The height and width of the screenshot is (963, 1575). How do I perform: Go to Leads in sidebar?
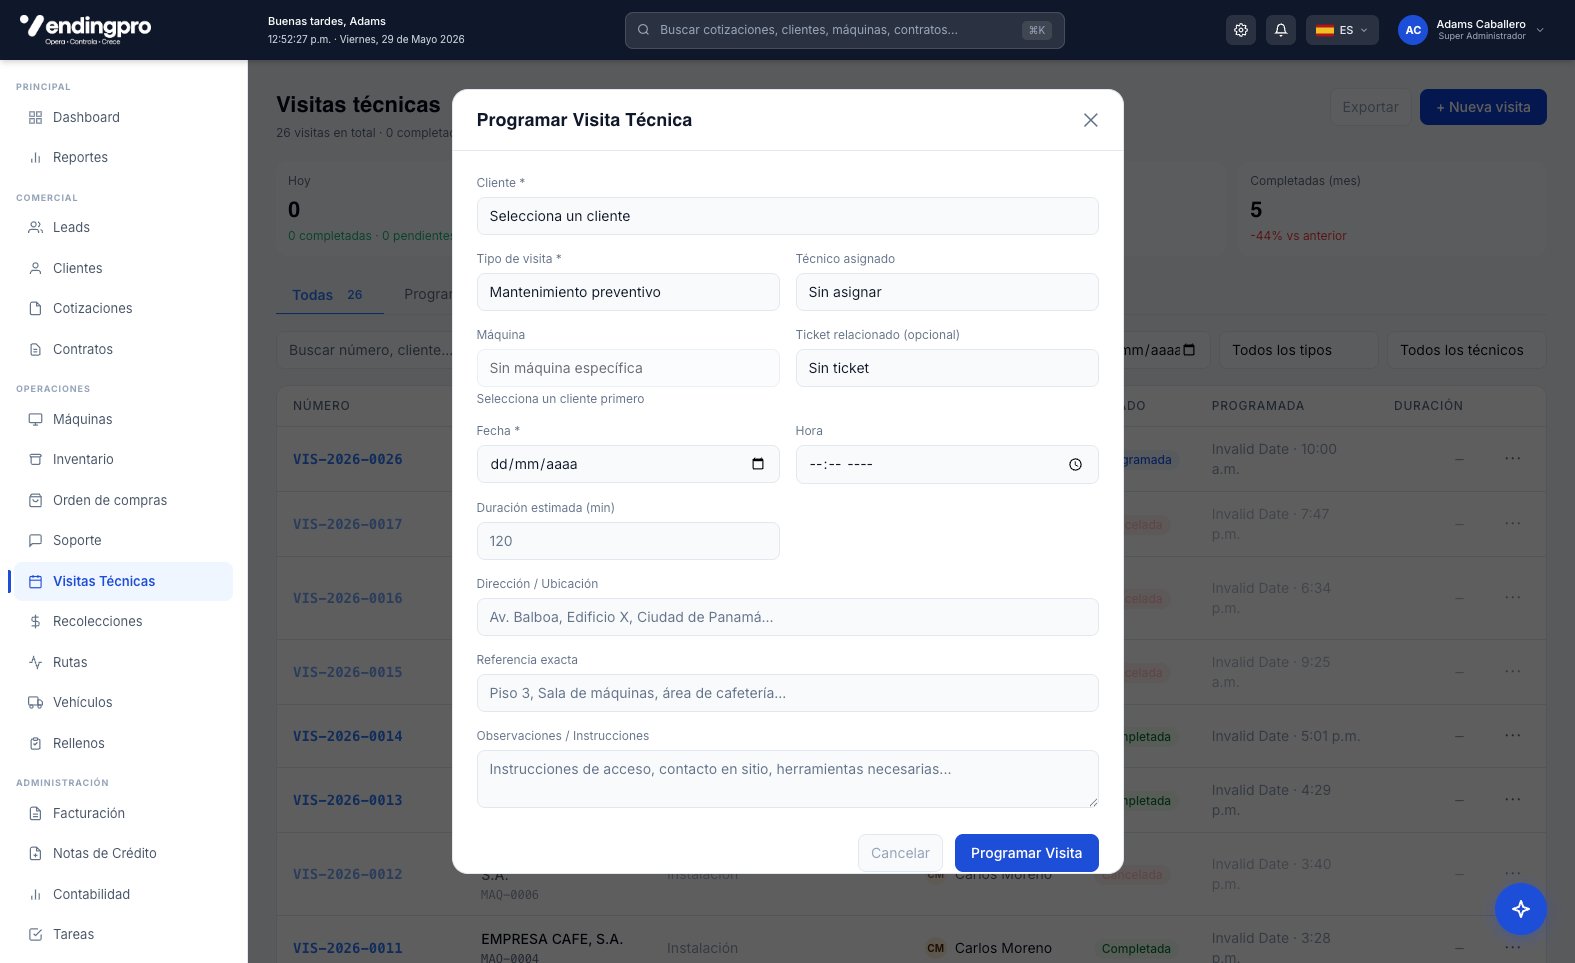click(121, 227)
